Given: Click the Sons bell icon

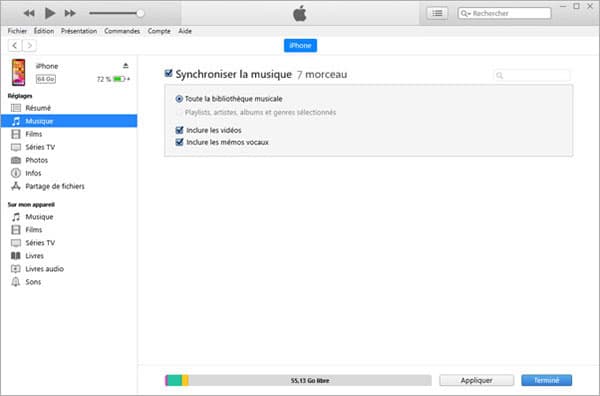Looking at the screenshot, I should click(x=16, y=282).
